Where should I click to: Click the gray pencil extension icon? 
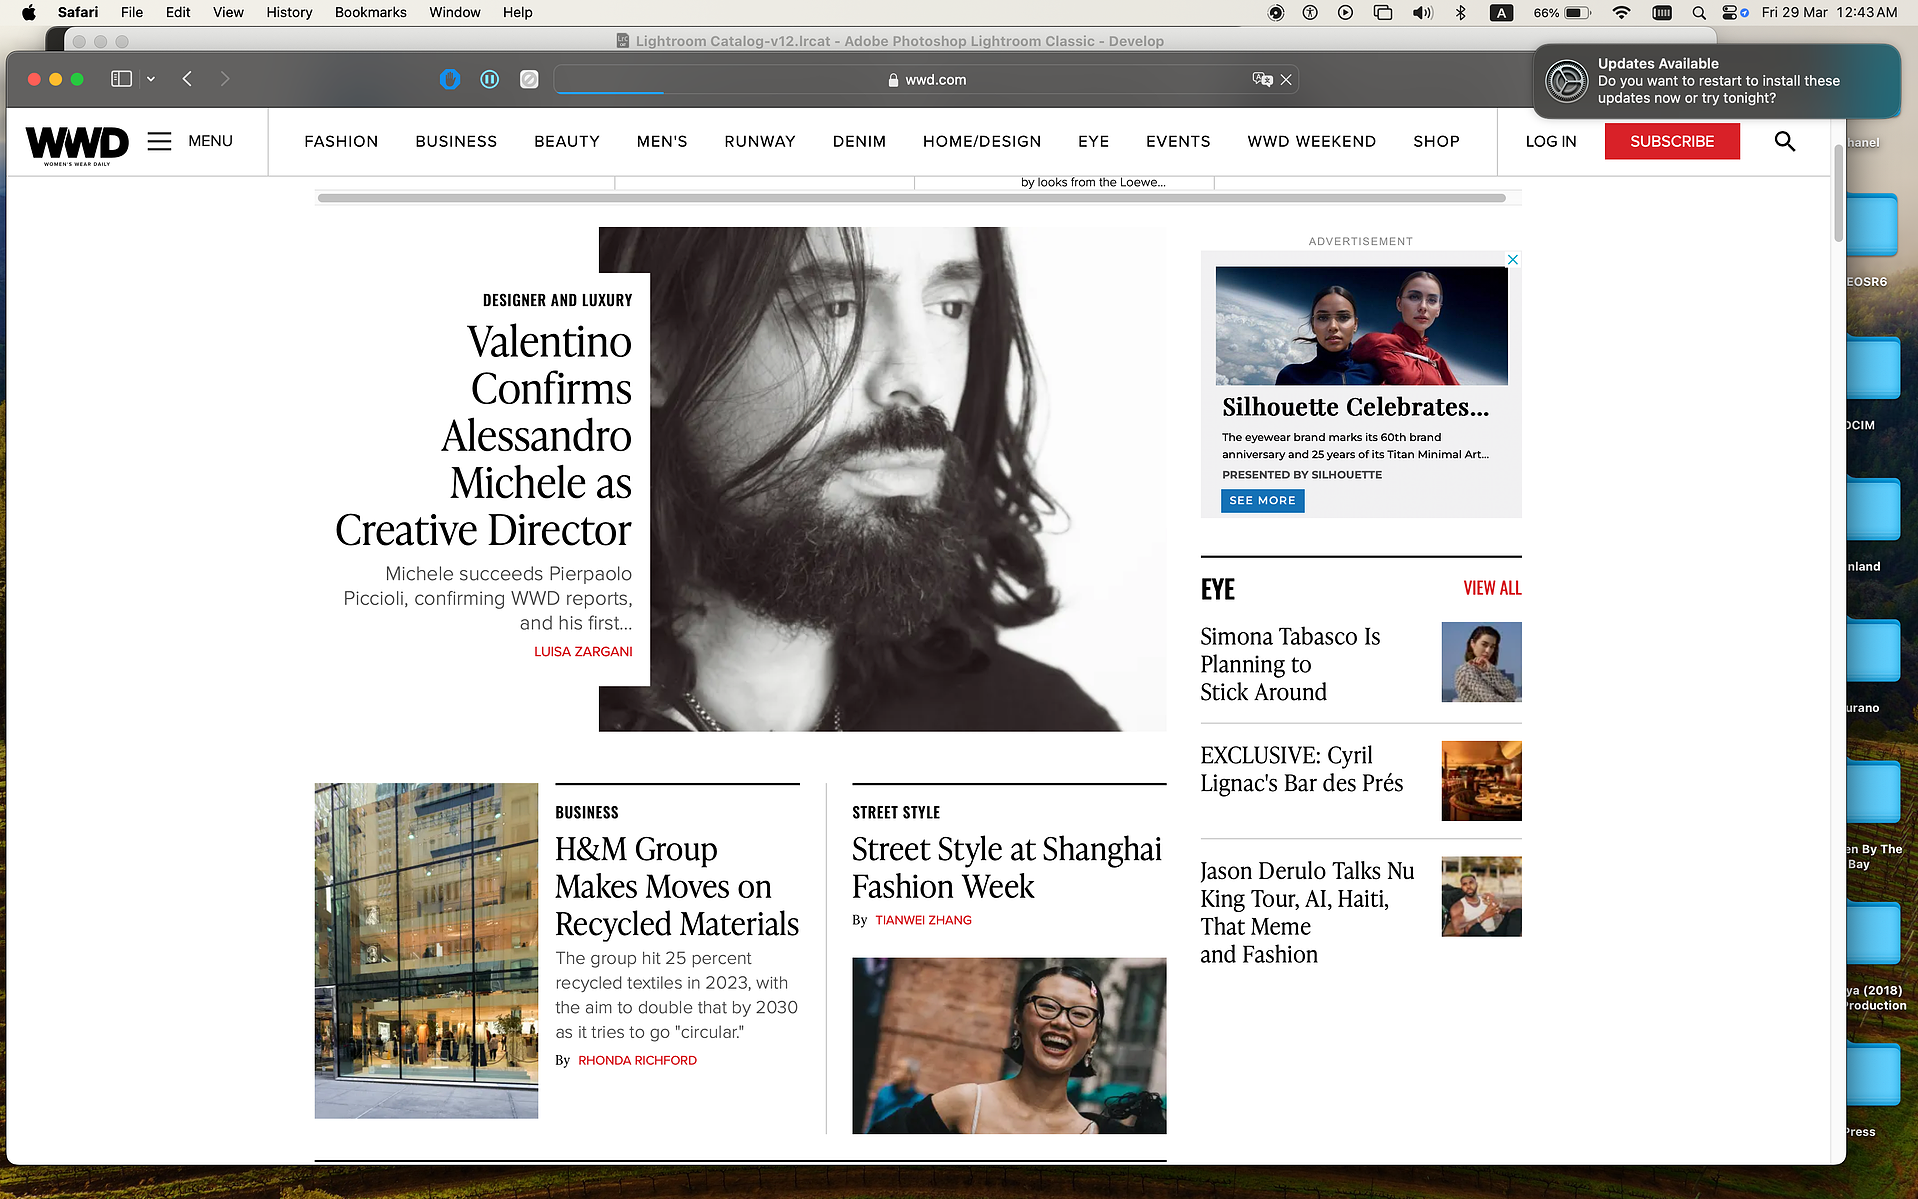click(x=529, y=79)
